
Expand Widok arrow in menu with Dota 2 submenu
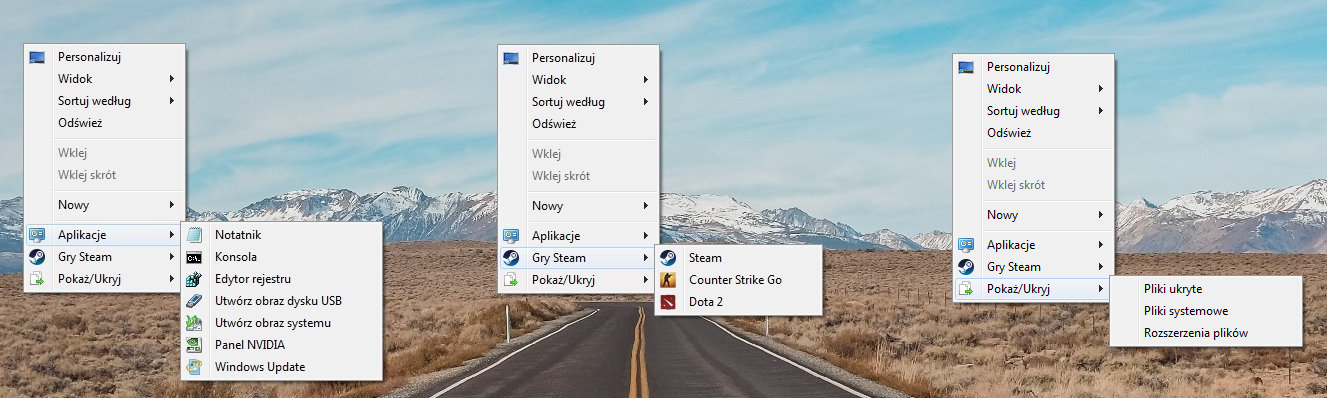646,79
